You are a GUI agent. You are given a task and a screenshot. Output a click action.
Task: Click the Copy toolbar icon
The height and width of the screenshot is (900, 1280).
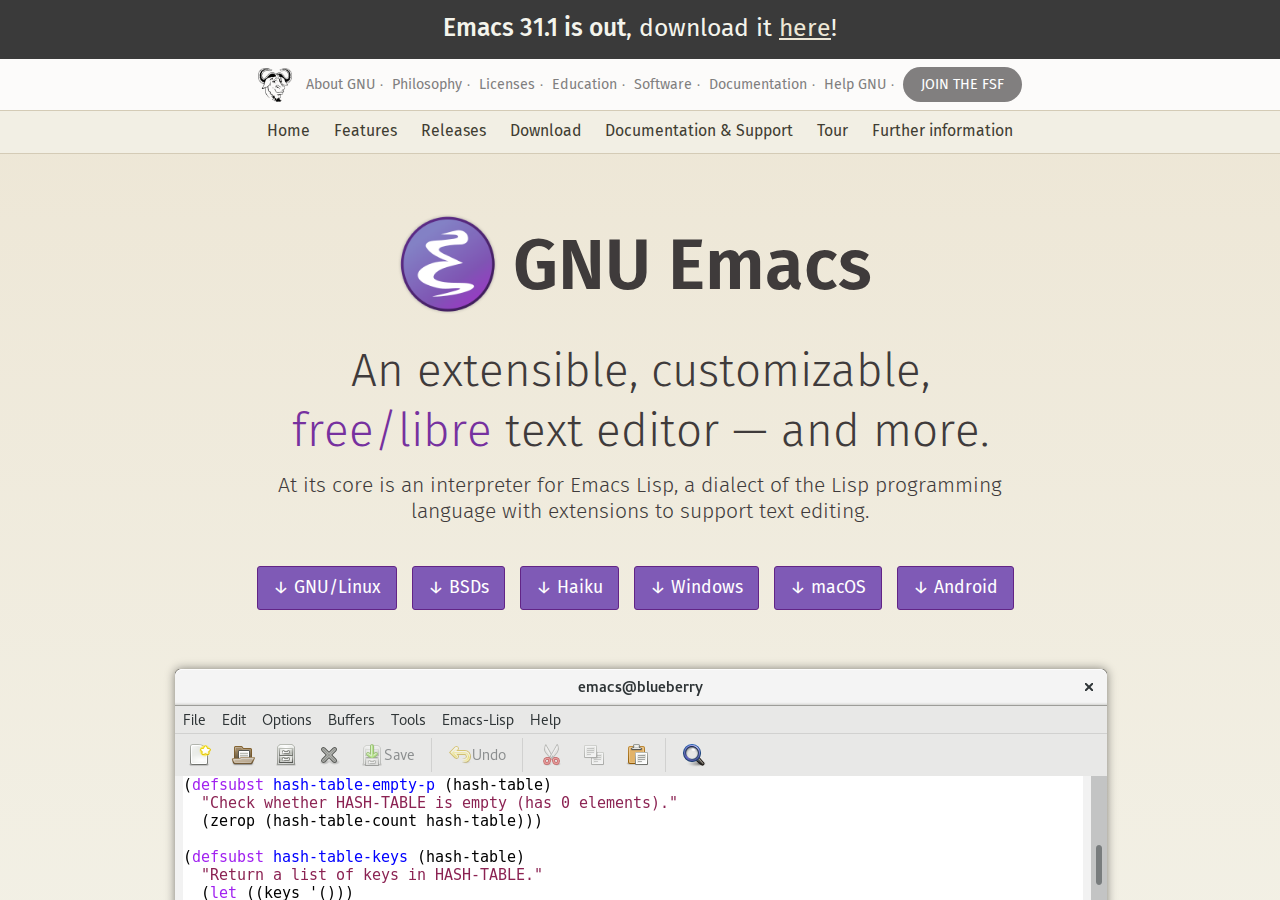point(594,755)
